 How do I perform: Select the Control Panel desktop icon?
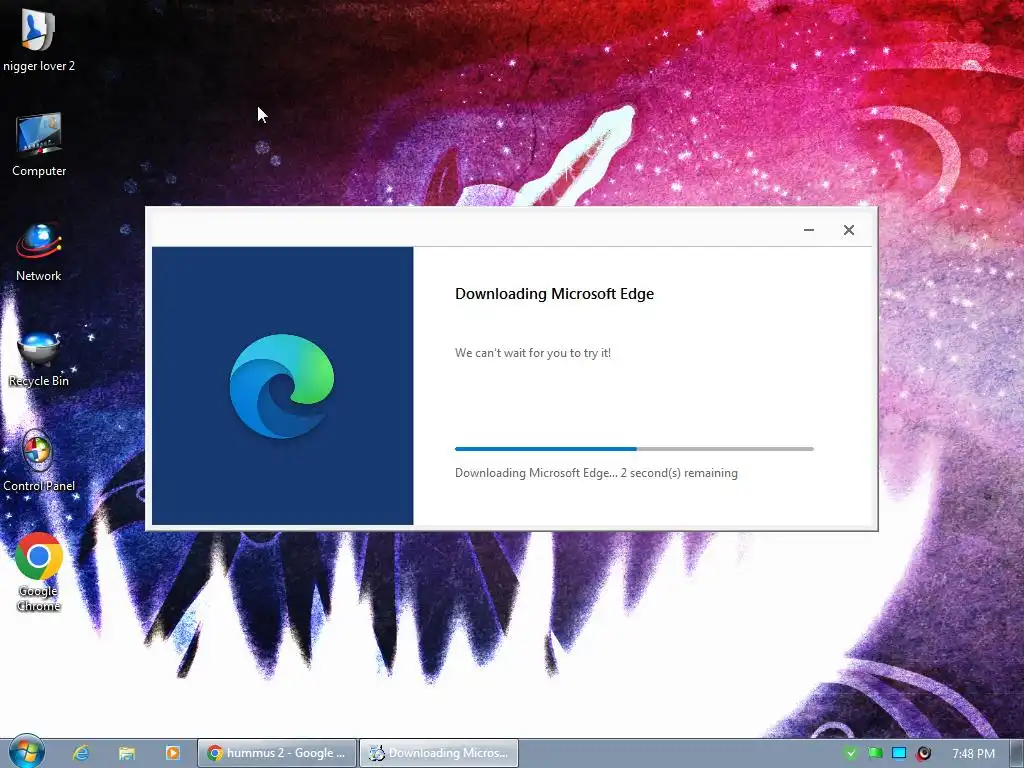(x=39, y=461)
